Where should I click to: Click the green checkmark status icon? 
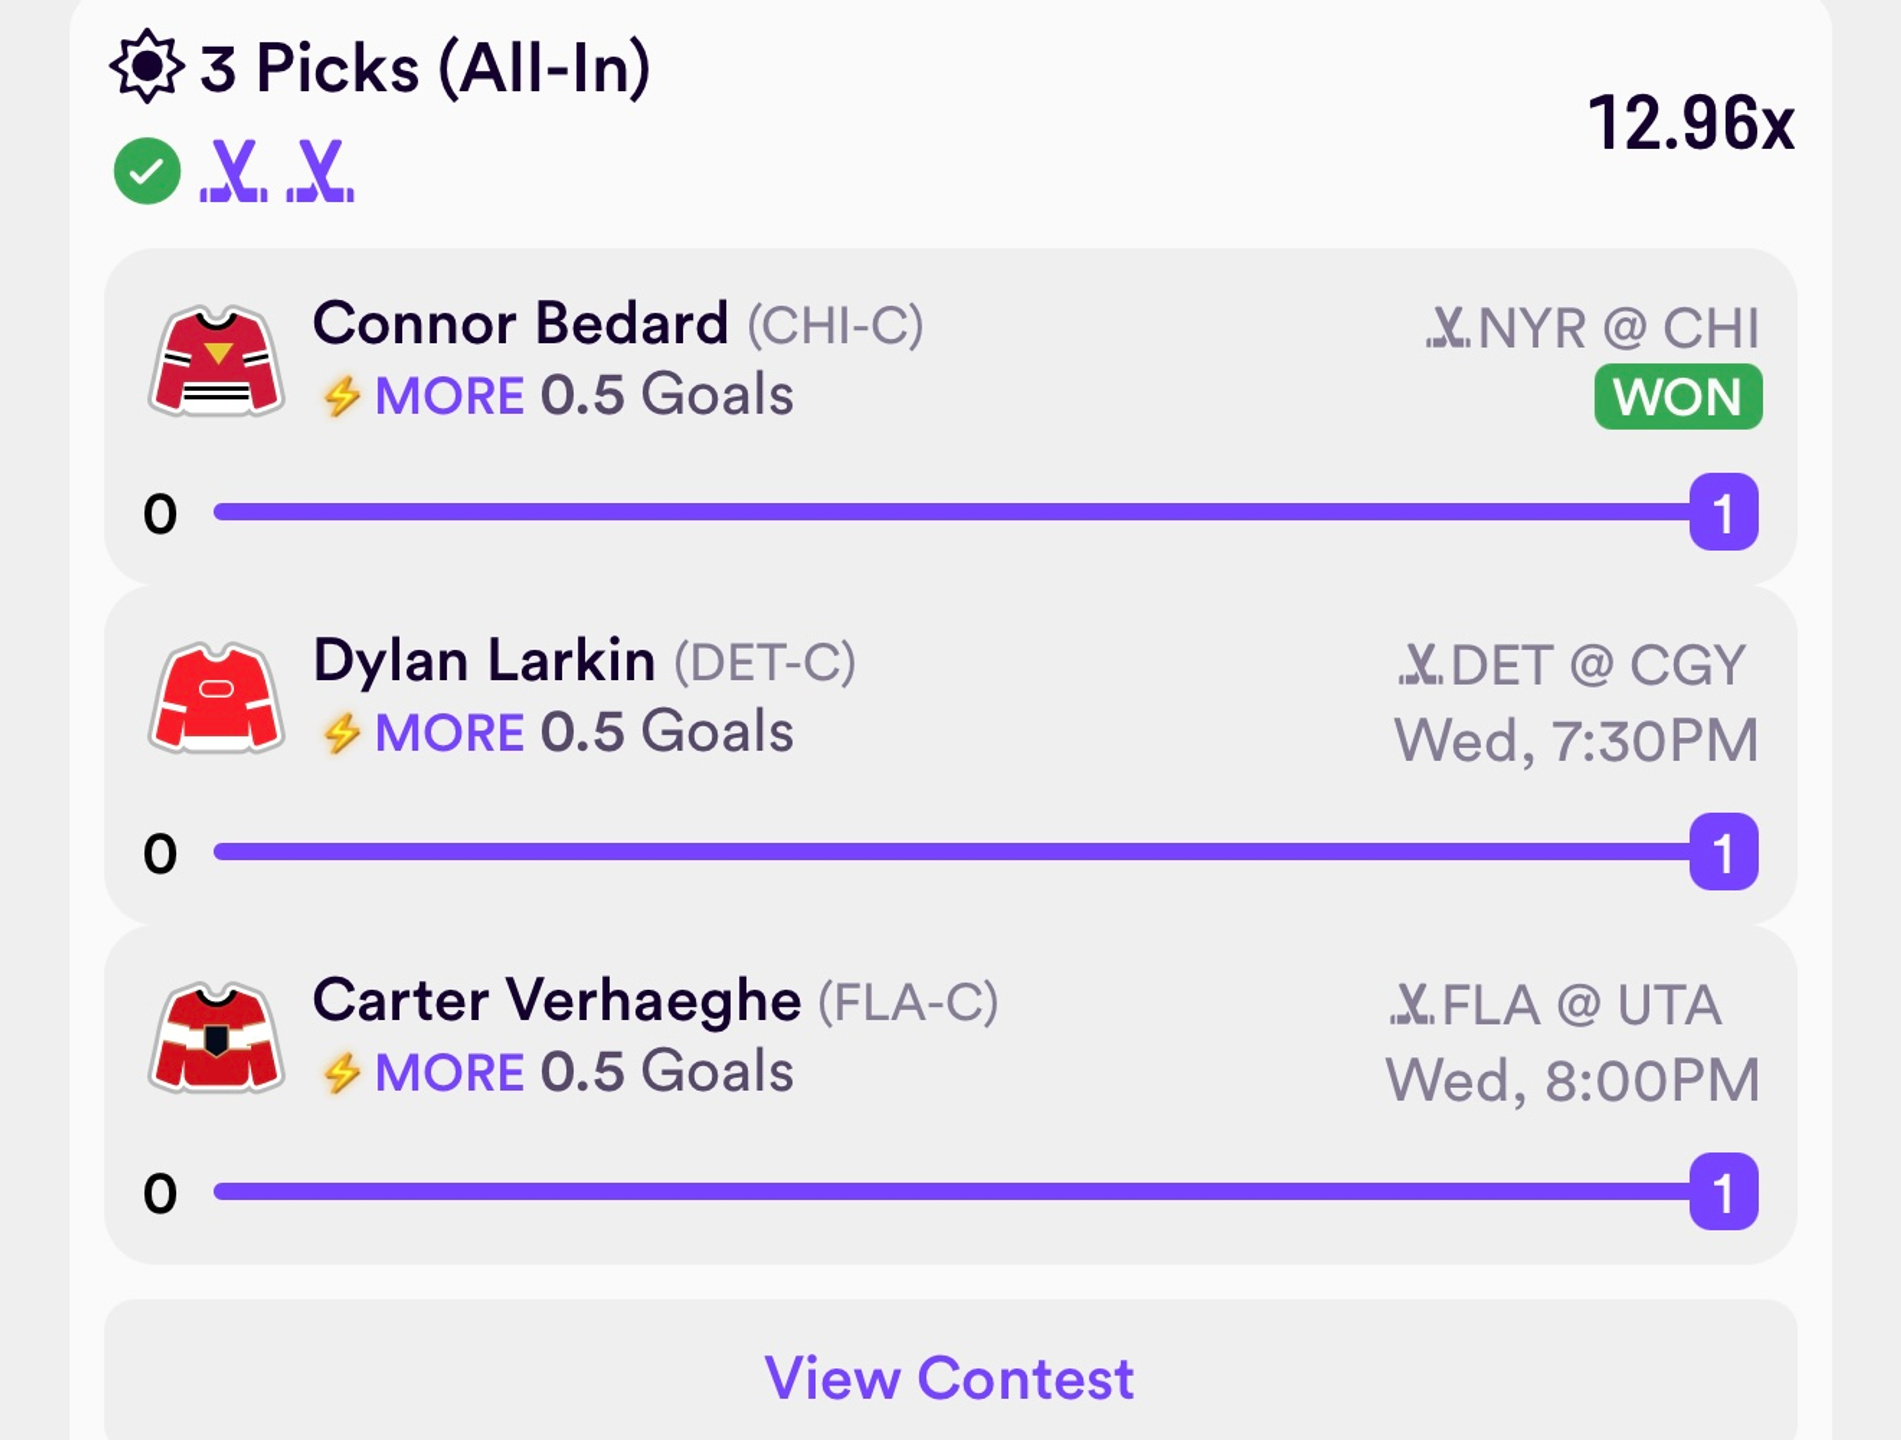(147, 171)
